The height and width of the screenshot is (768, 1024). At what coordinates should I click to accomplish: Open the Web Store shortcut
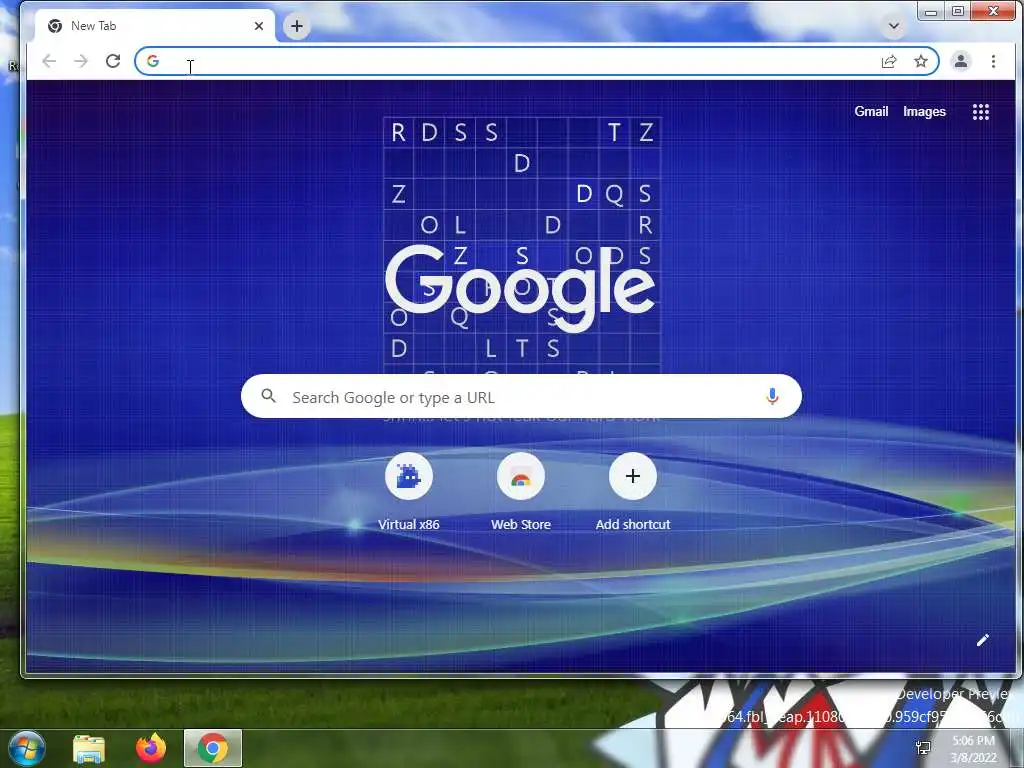click(x=521, y=491)
